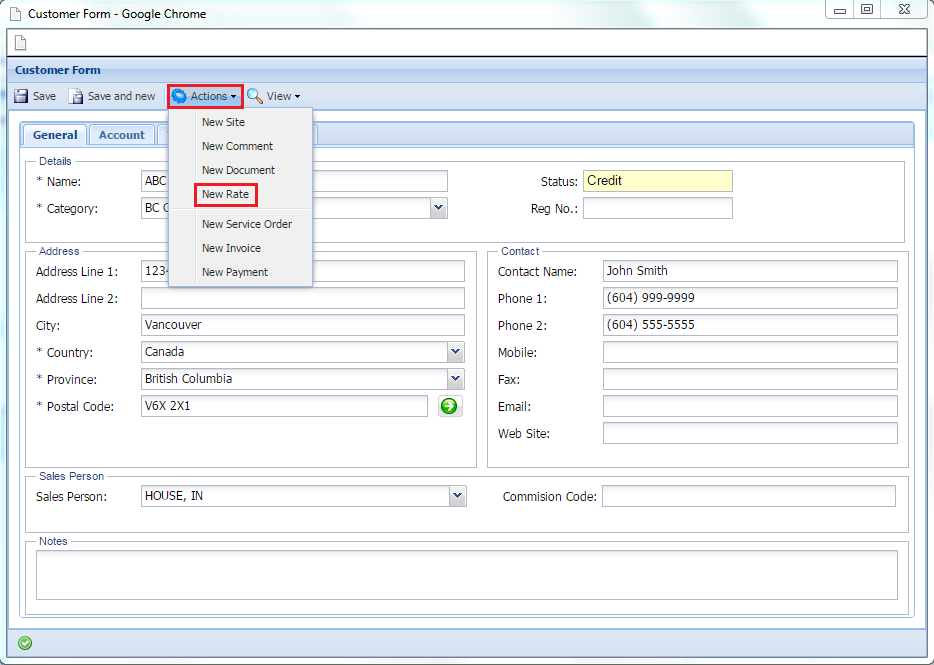Click inside the Notes text area
Screen dimensions: 934x665
(x=466, y=575)
